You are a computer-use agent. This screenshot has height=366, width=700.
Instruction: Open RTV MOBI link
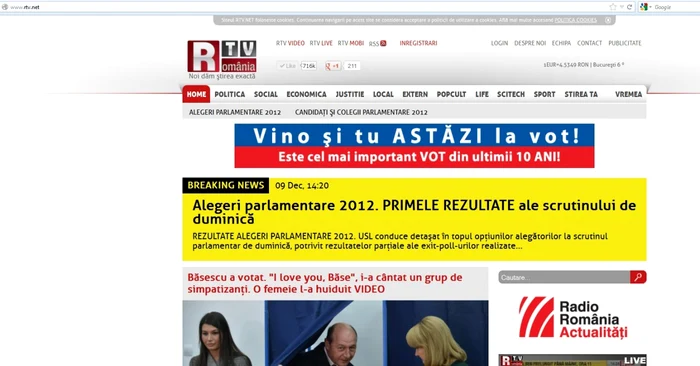(x=351, y=43)
